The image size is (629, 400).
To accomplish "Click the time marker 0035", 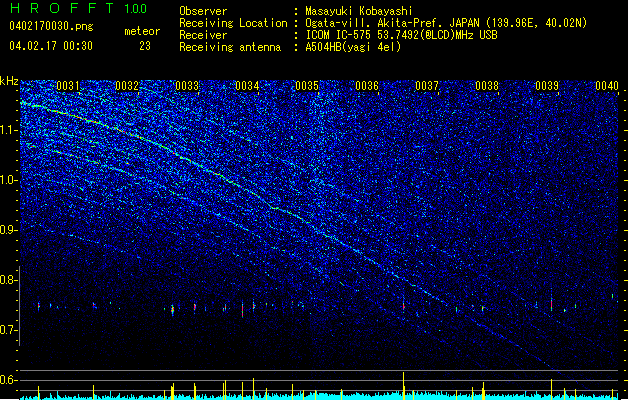I will pos(307,86).
